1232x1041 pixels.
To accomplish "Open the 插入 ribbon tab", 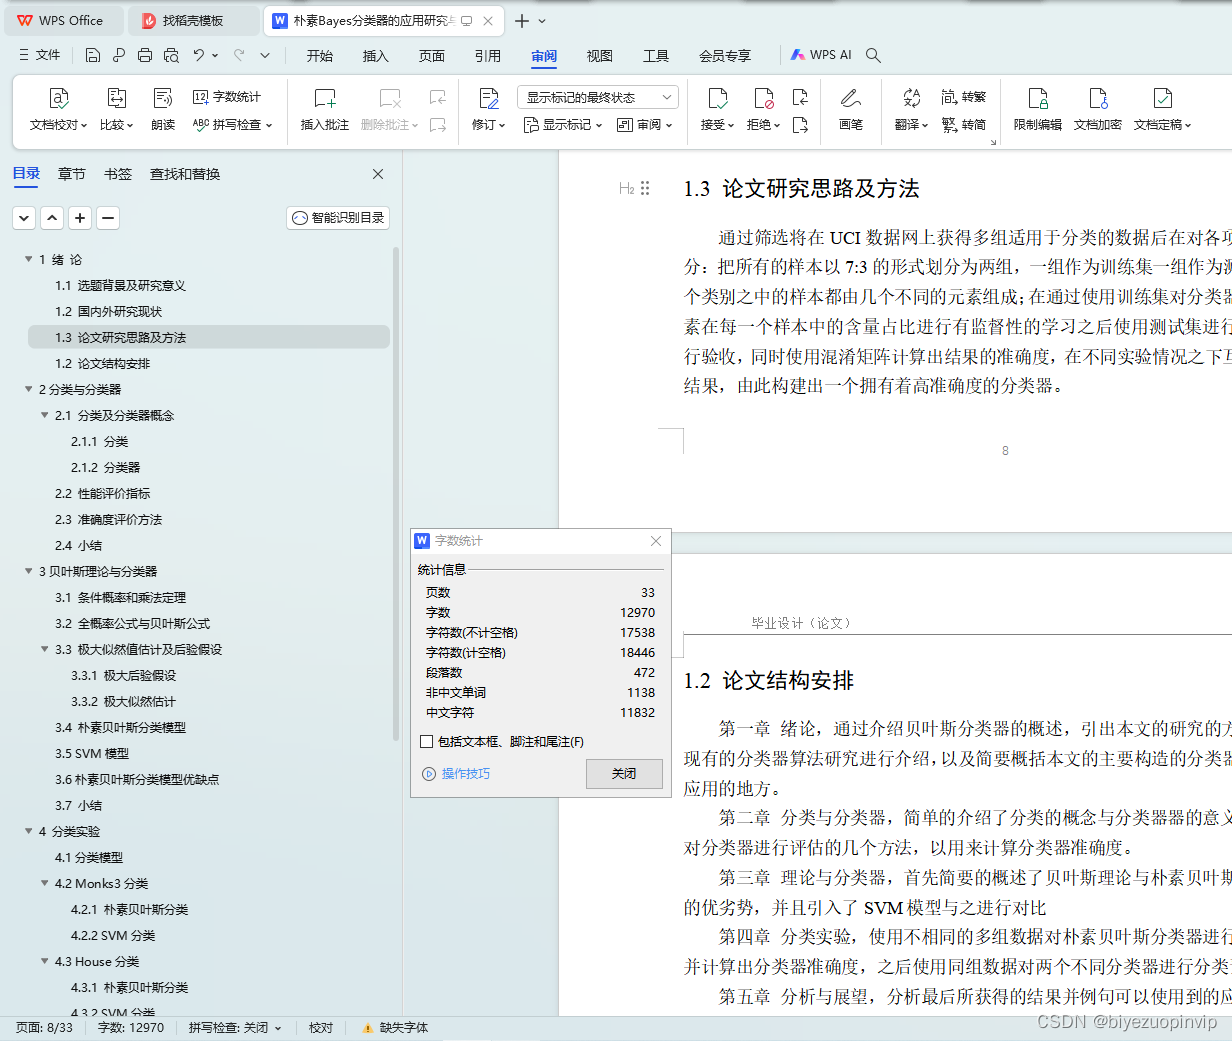I will tap(376, 56).
